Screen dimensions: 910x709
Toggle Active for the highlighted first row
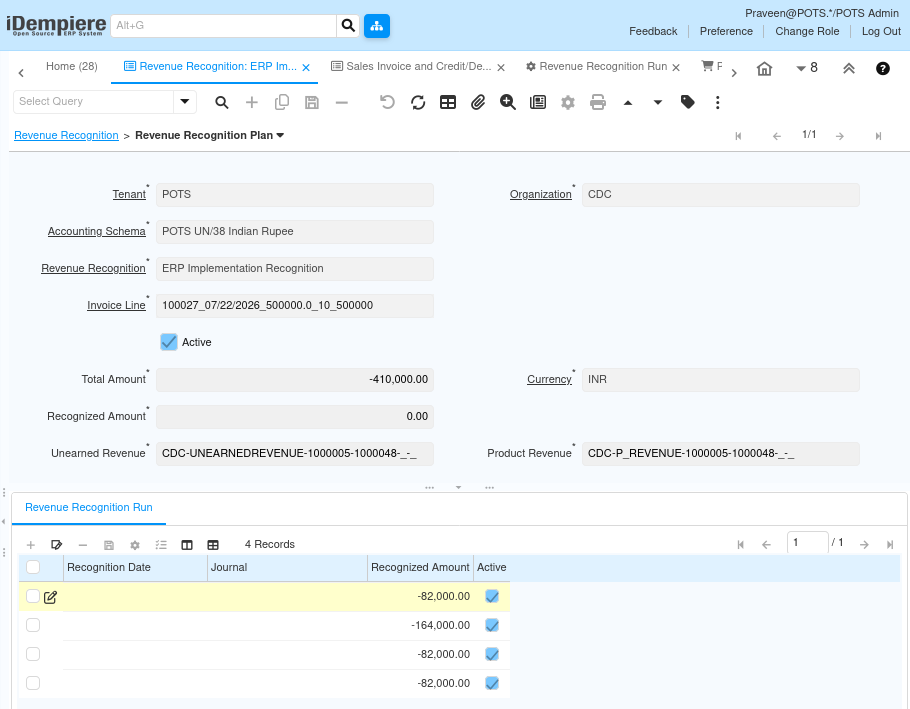tap(492, 596)
